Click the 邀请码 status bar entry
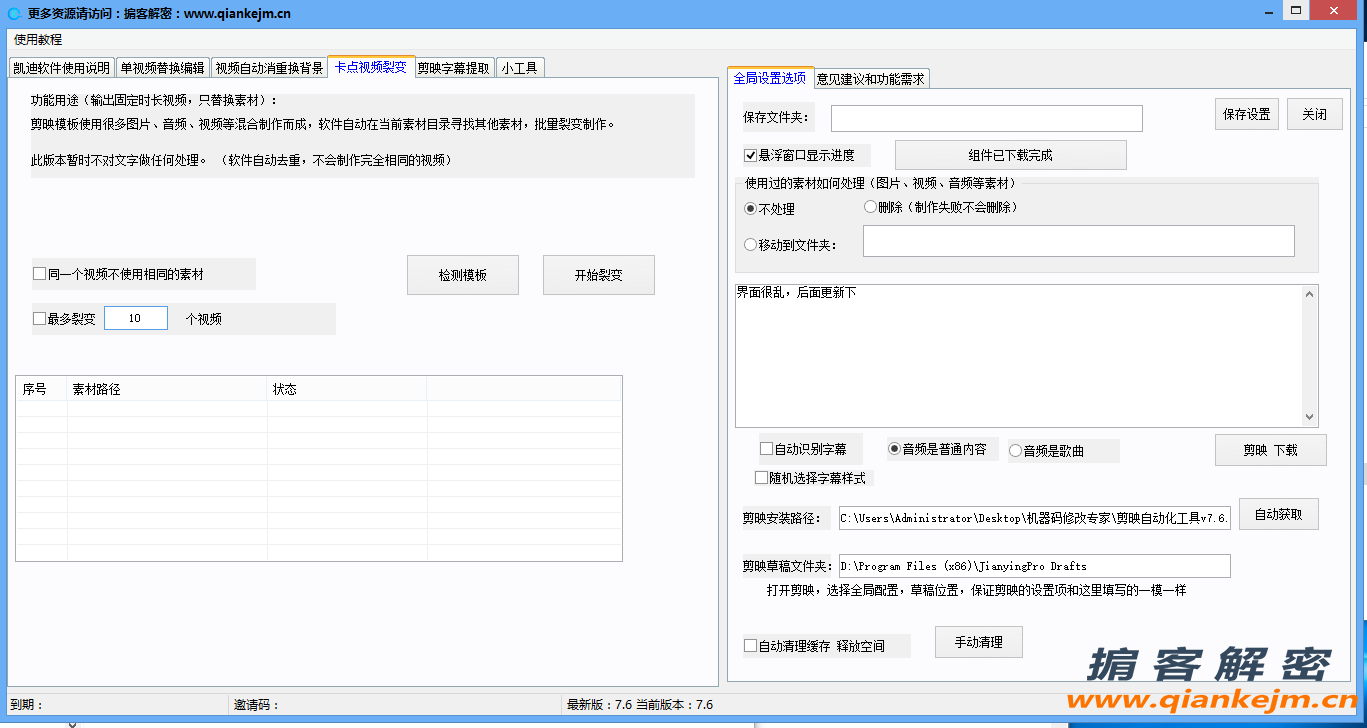The height and width of the screenshot is (728, 1367). (256, 705)
